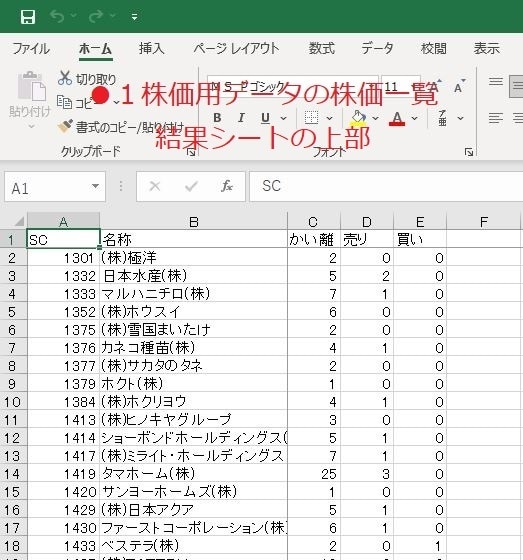
Task: Select column C header
Action: (x=314, y=222)
